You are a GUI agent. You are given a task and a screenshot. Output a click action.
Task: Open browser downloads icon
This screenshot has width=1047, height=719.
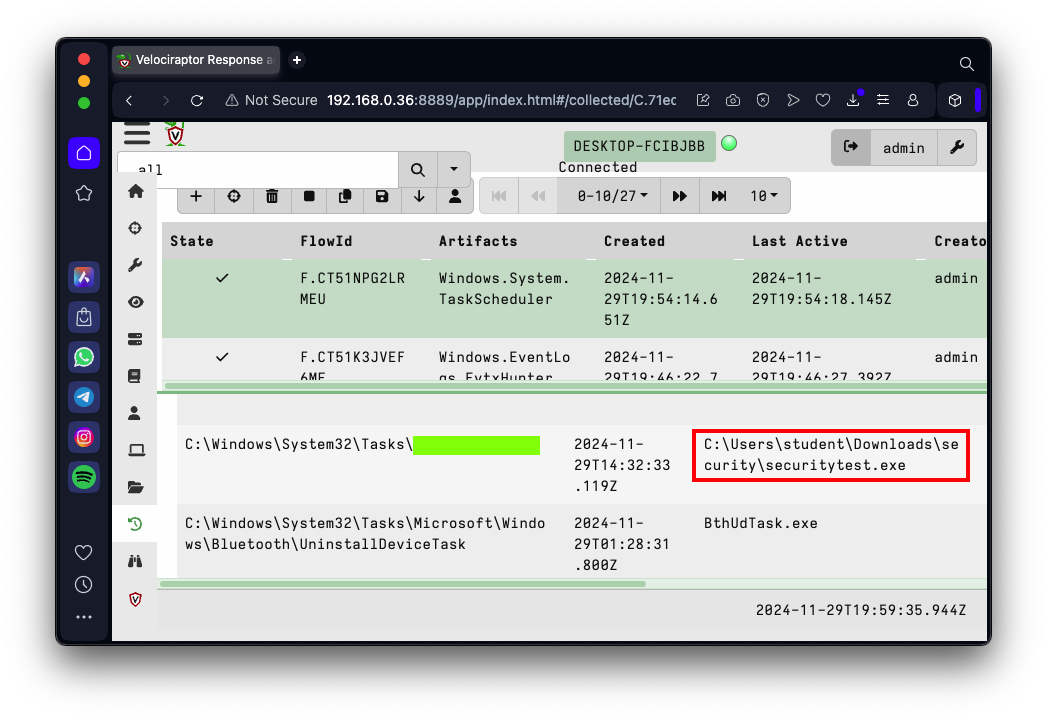point(853,100)
